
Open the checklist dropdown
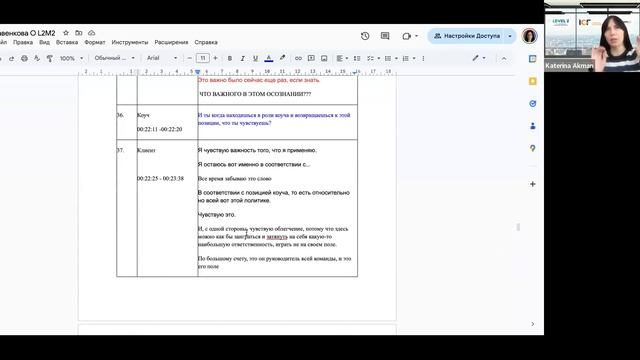(373, 58)
